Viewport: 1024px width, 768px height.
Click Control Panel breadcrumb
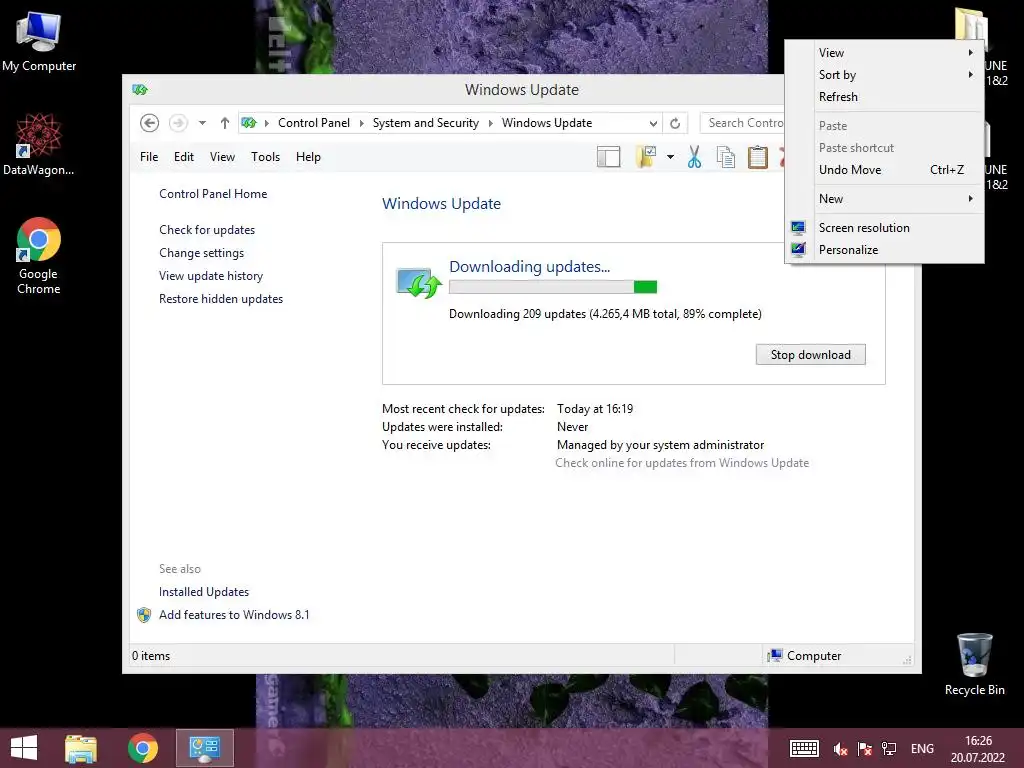pyautogui.click(x=313, y=123)
